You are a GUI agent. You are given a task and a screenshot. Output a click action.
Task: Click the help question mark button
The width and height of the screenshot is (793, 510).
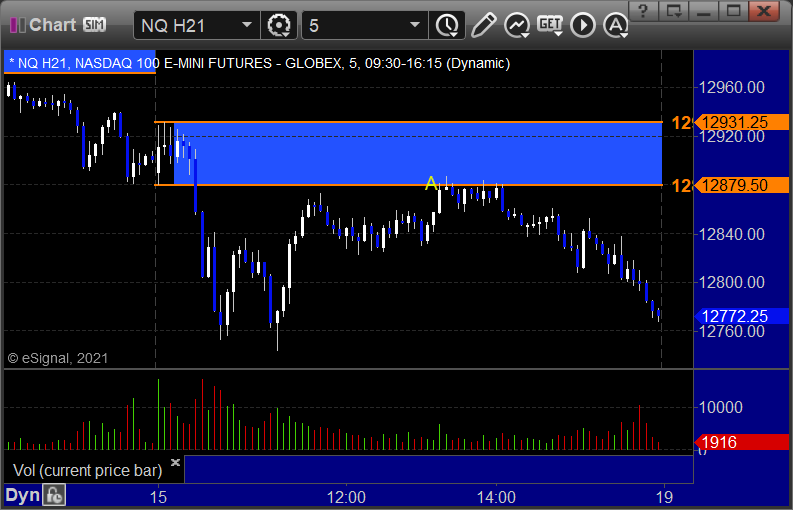643,10
